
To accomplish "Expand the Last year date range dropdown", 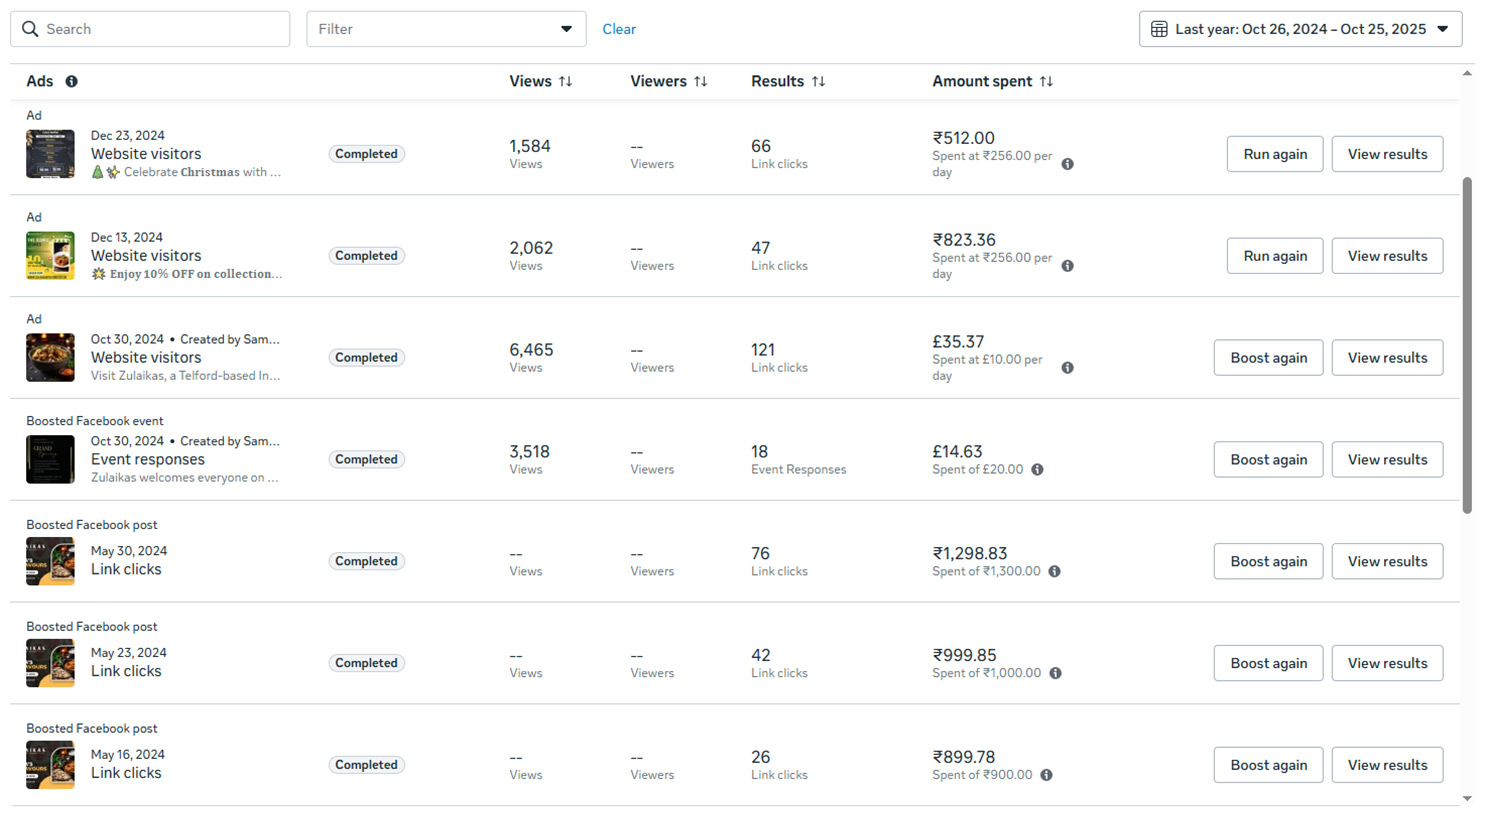I will click(1443, 29).
